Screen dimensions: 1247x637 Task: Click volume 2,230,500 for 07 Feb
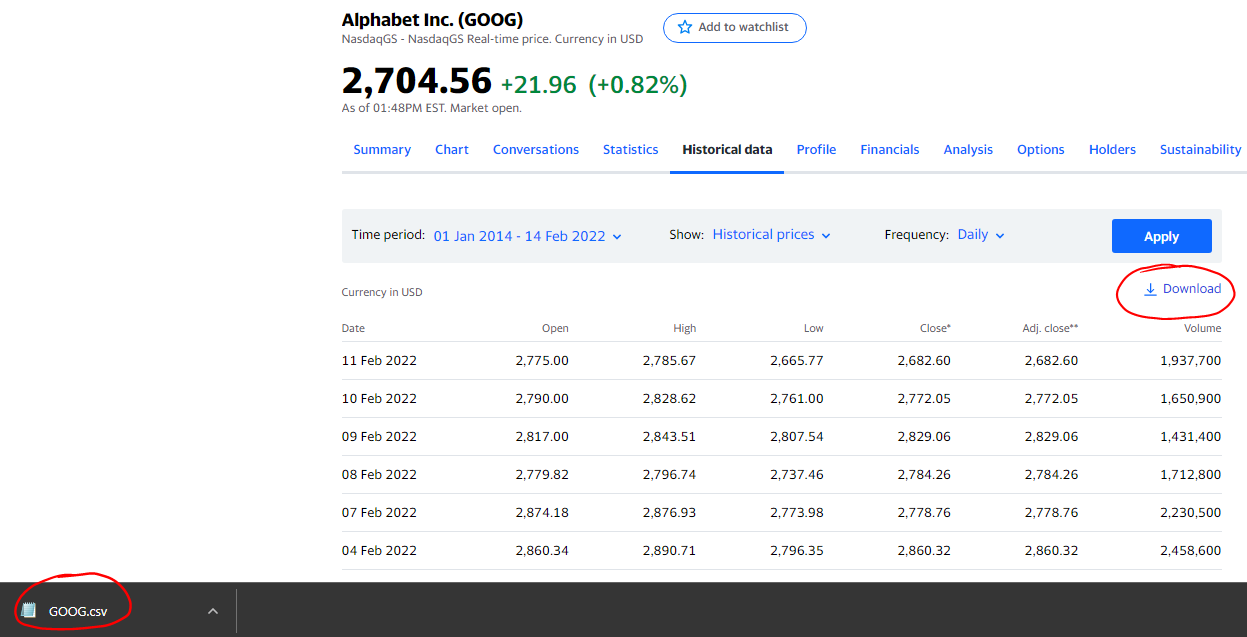(x=1190, y=513)
